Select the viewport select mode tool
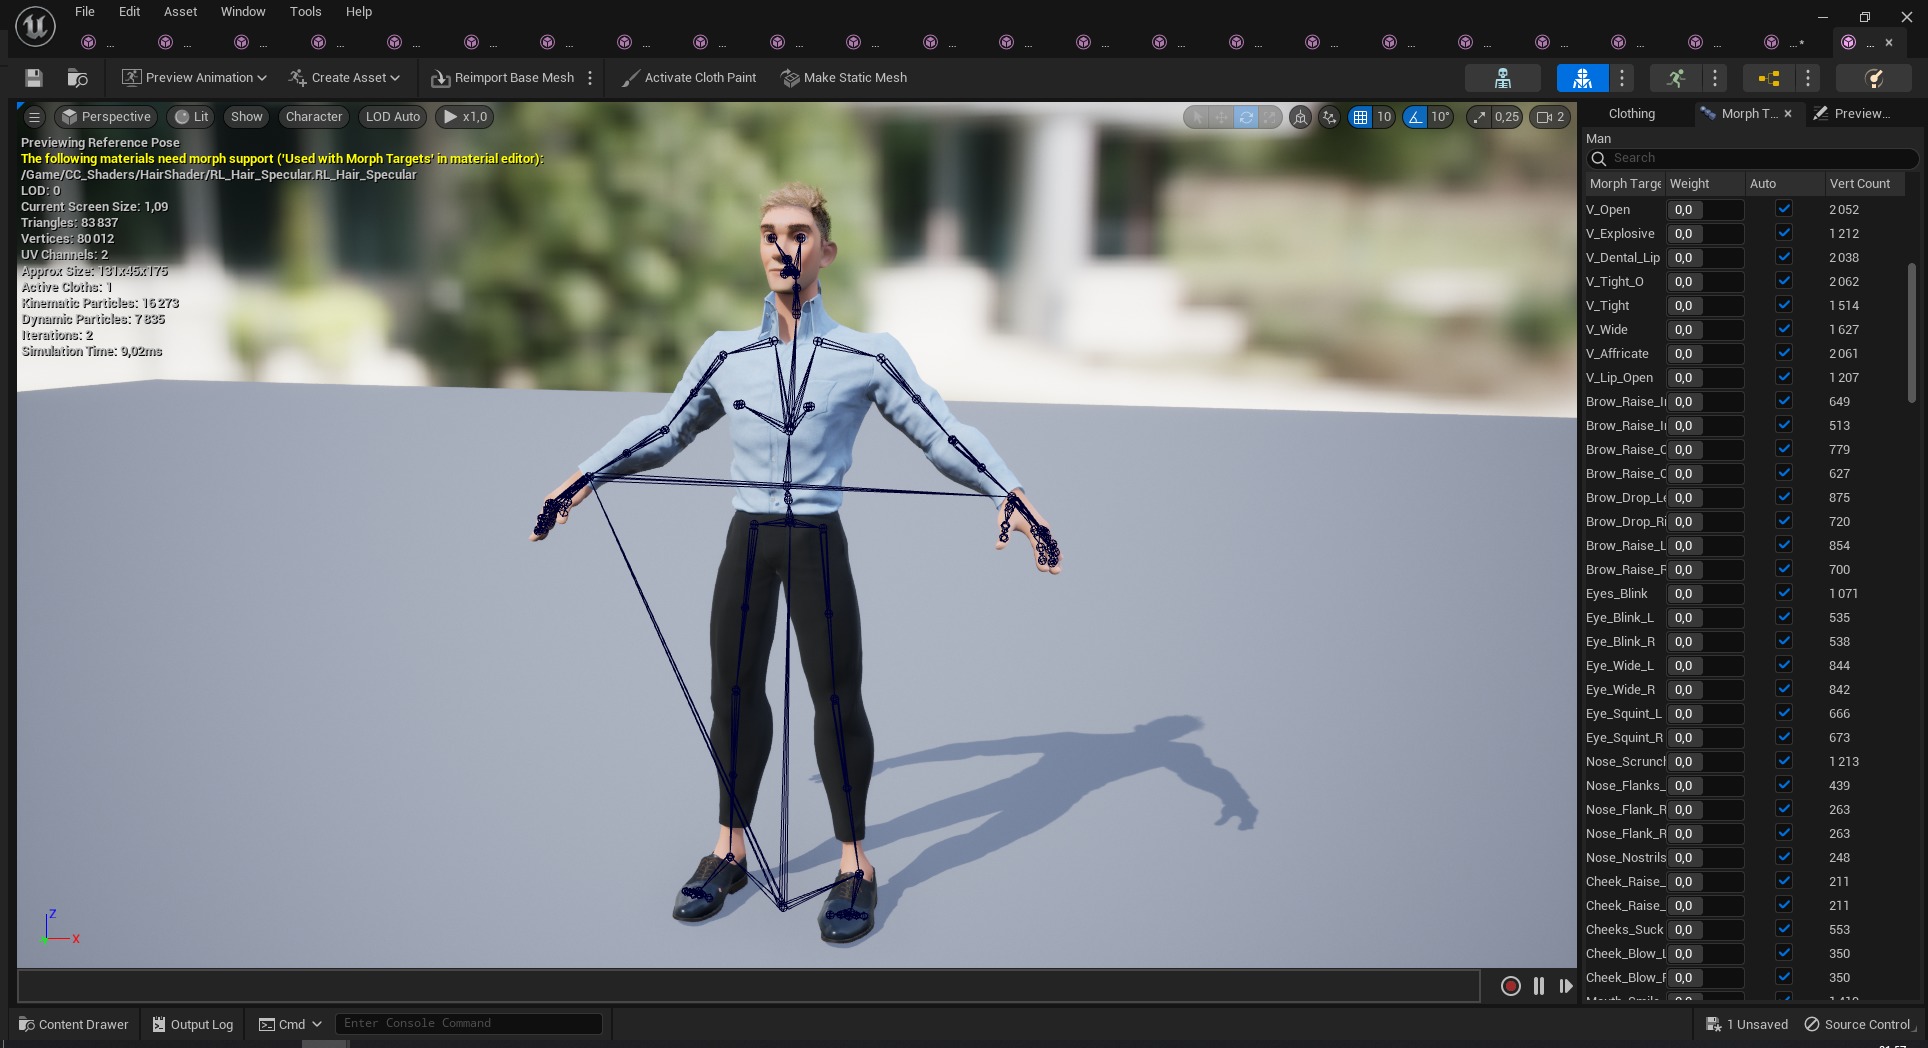Image resolution: width=1928 pixels, height=1048 pixels. (x=1197, y=117)
